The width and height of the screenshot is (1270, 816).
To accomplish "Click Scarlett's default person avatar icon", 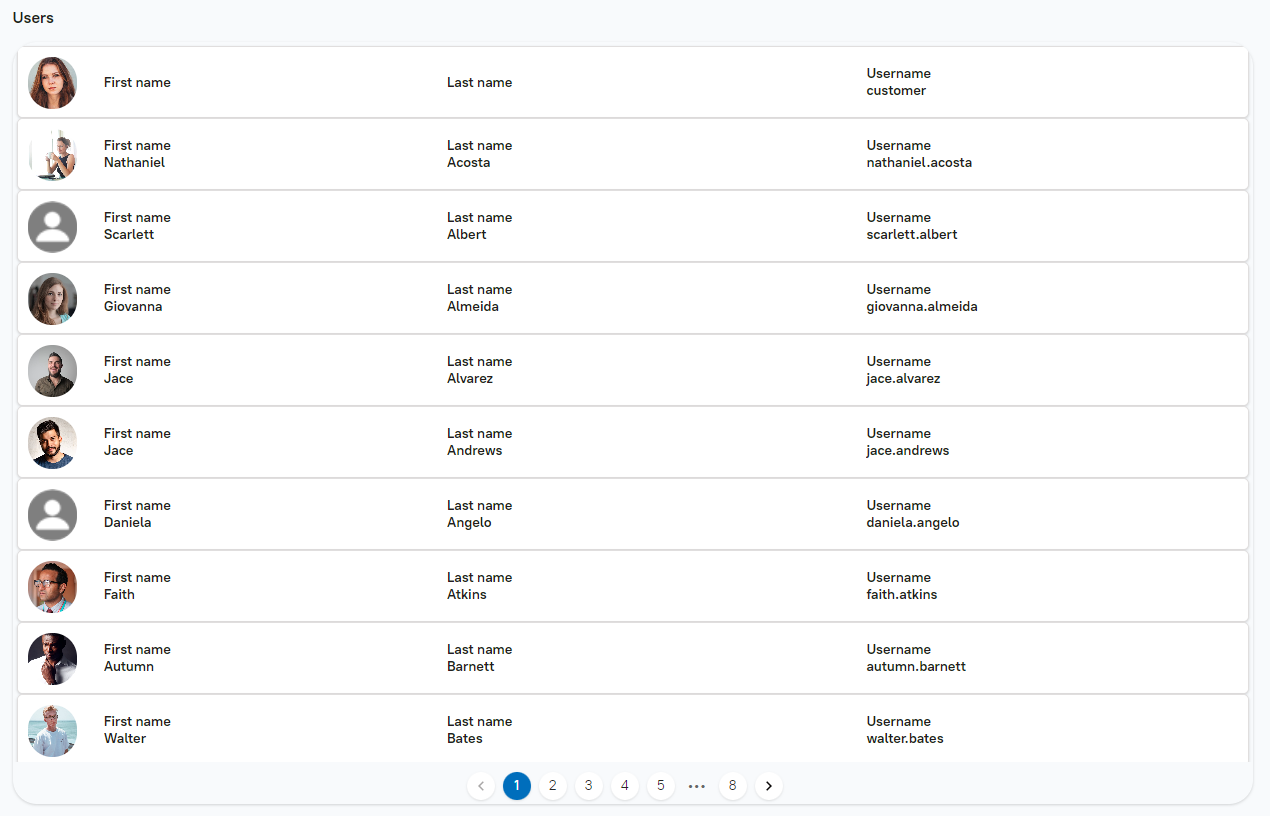I will [x=52, y=226].
